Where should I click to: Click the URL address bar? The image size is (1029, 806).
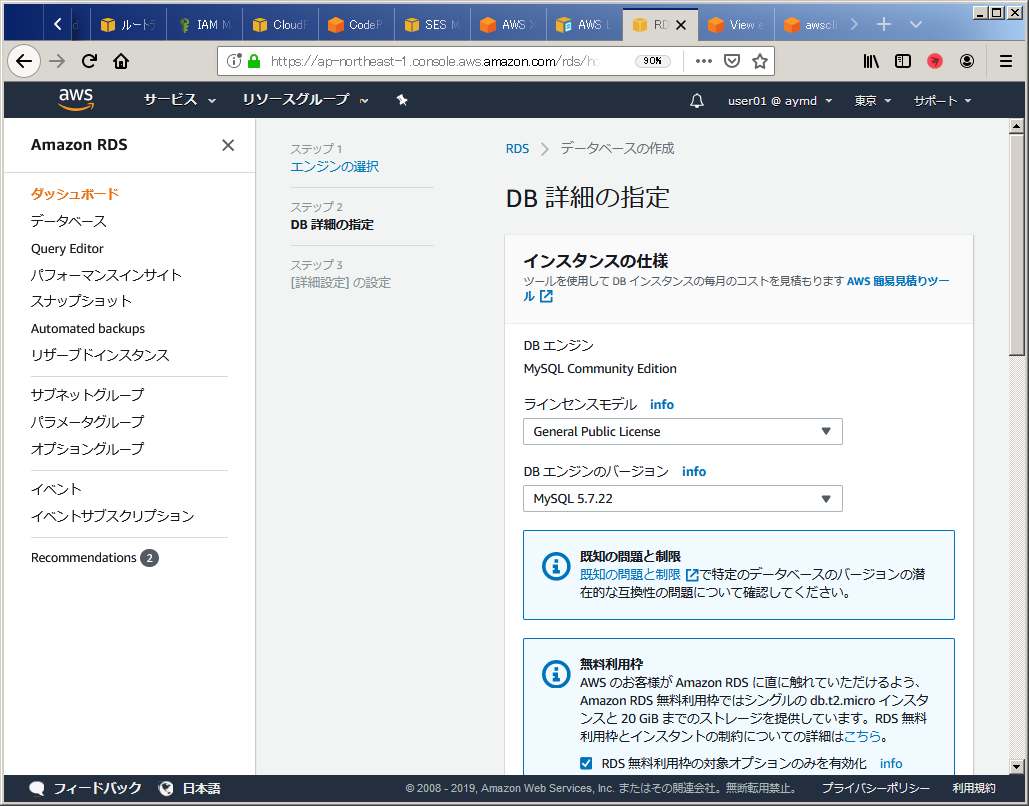point(433,61)
